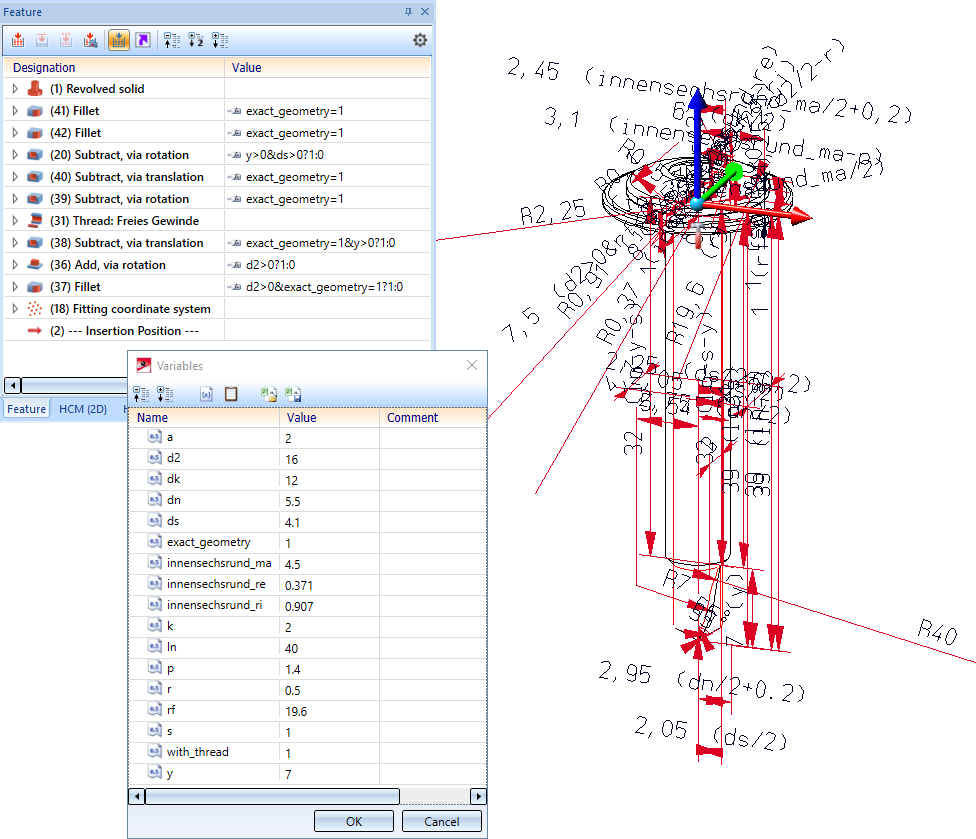The image size is (976, 839).
Task: Toggle the highlighted orange feature button
Action: tap(119, 40)
